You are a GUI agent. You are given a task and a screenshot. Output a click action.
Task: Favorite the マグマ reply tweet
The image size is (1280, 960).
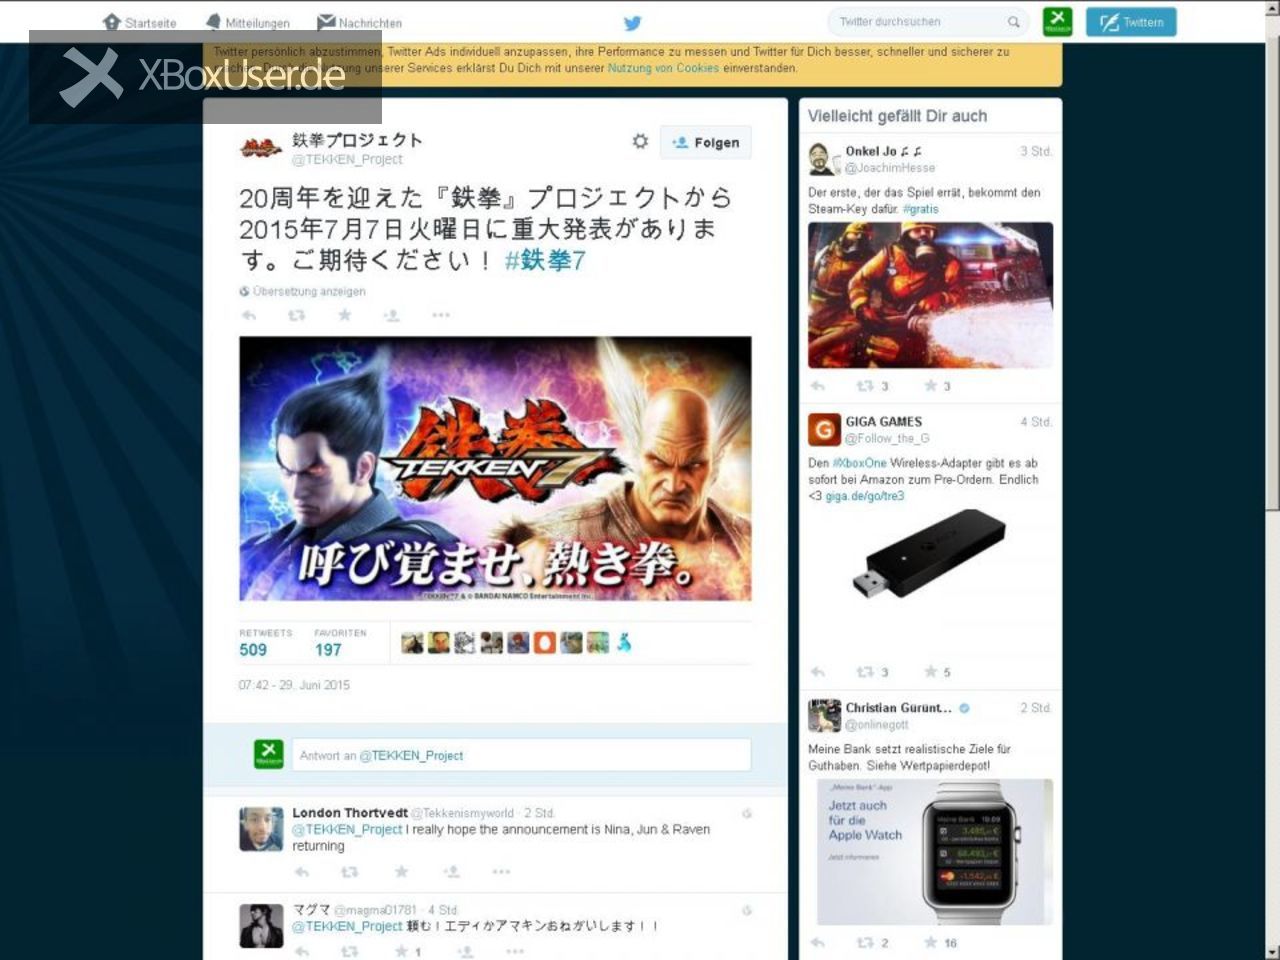point(401,951)
